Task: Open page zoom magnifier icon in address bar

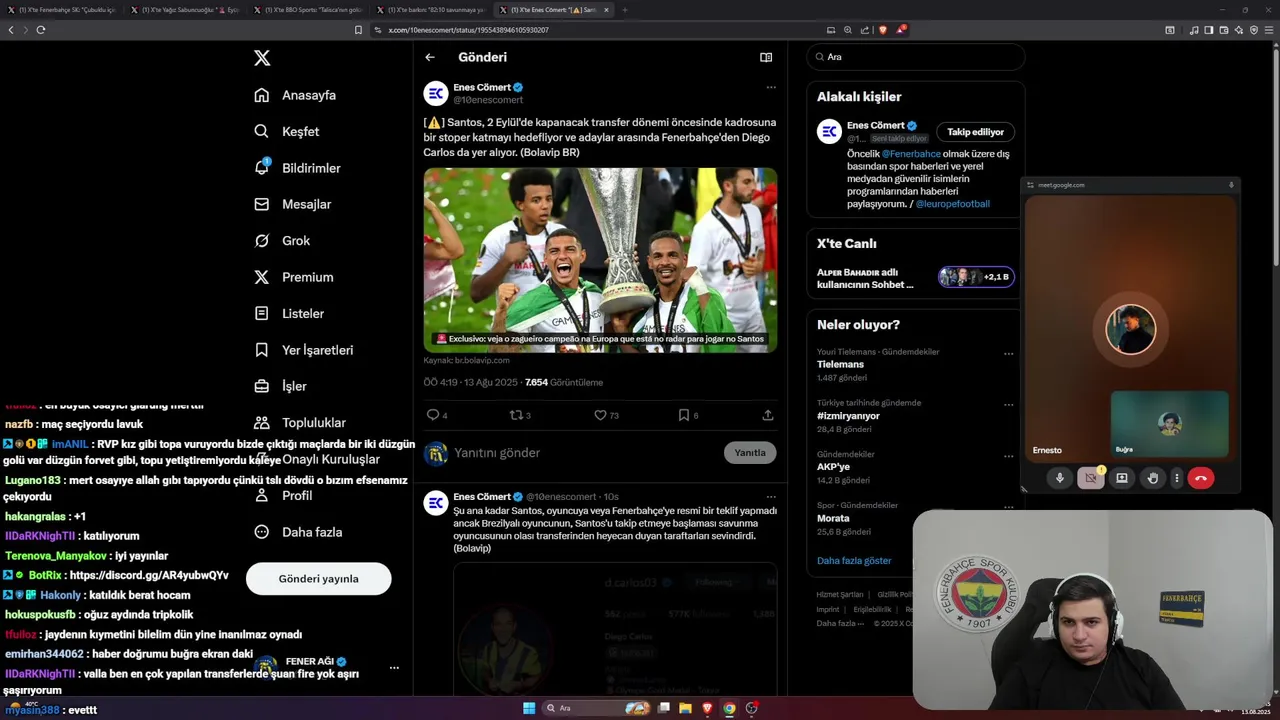Action: (848, 30)
